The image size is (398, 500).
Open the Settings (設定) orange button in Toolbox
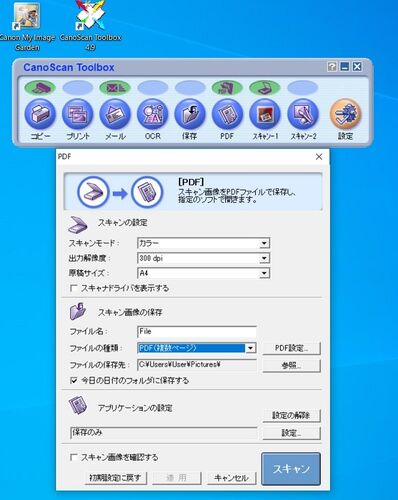[346, 114]
